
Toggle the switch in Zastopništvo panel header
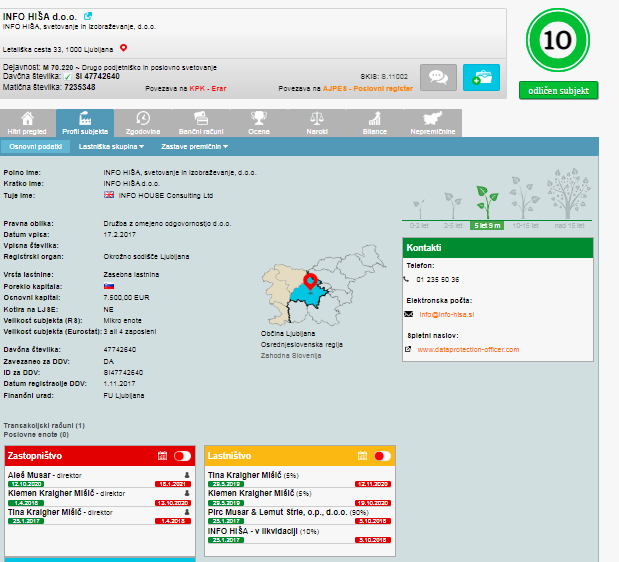[x=182, y=456]
